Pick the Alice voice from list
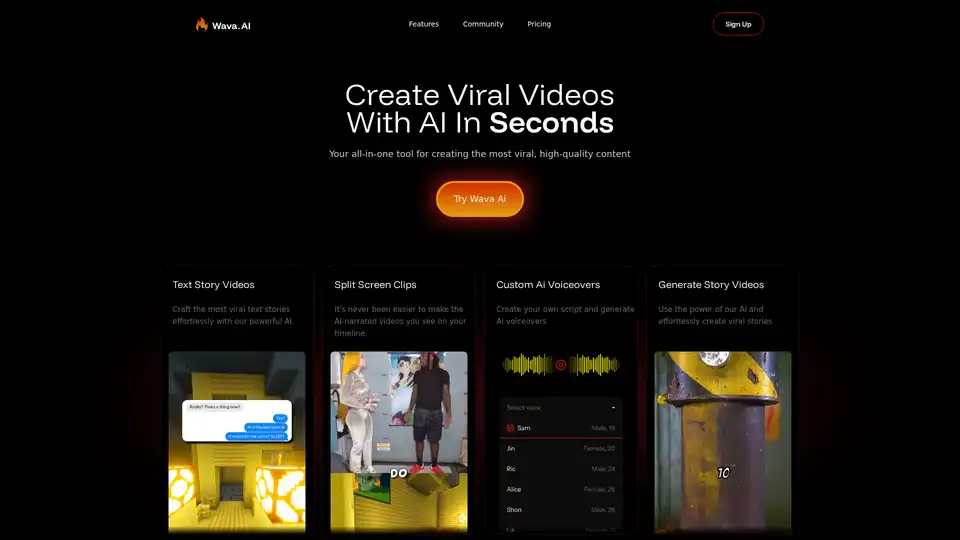Image resolution: width=960 pixels, height=540 pixels. pyautogui.click(x=560, y=490)
